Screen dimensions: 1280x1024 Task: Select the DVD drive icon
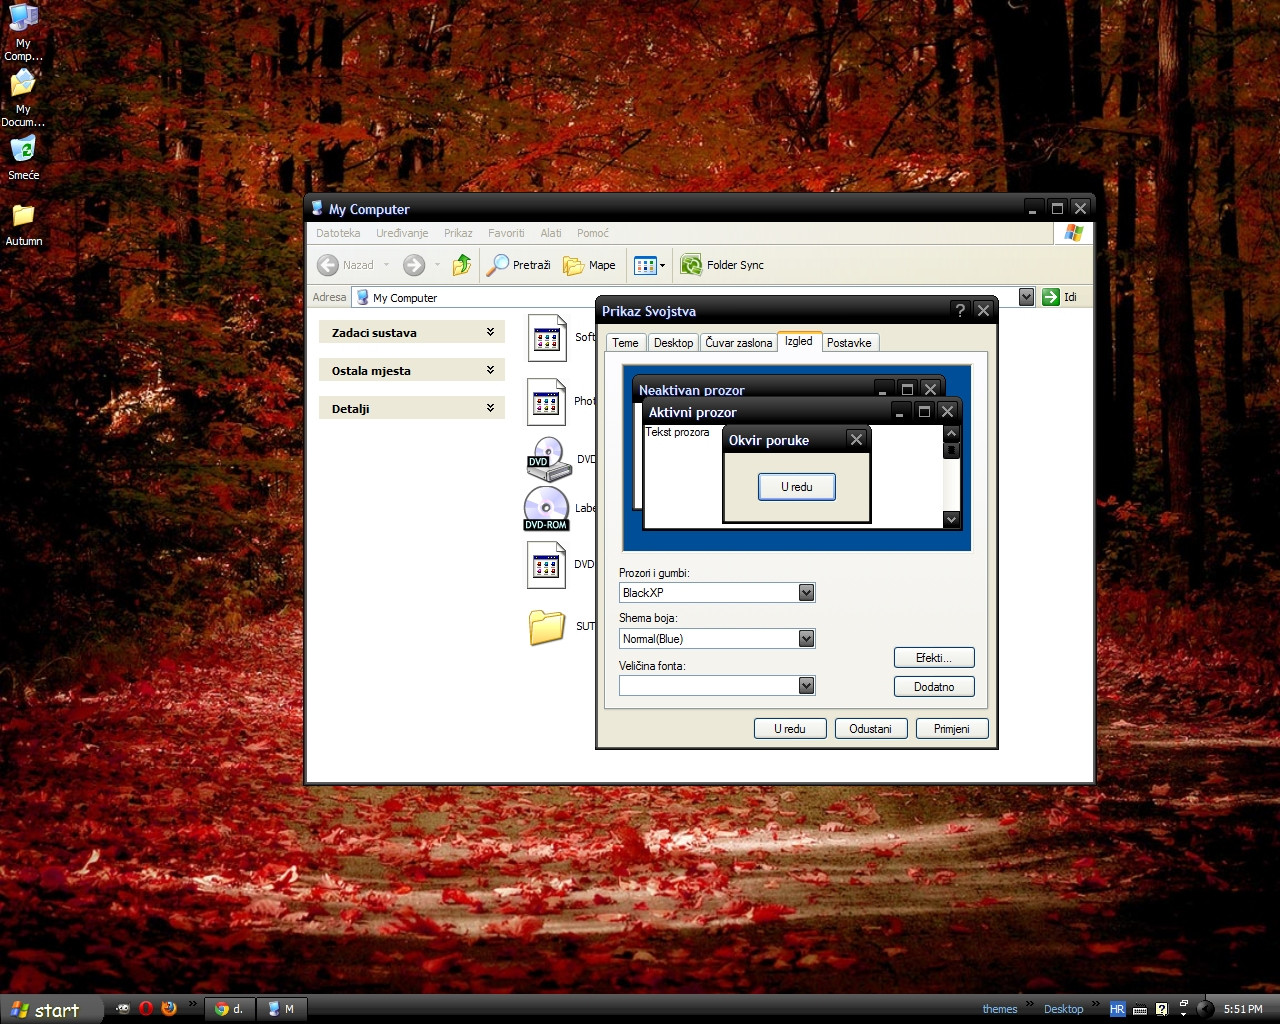[549, 459]
